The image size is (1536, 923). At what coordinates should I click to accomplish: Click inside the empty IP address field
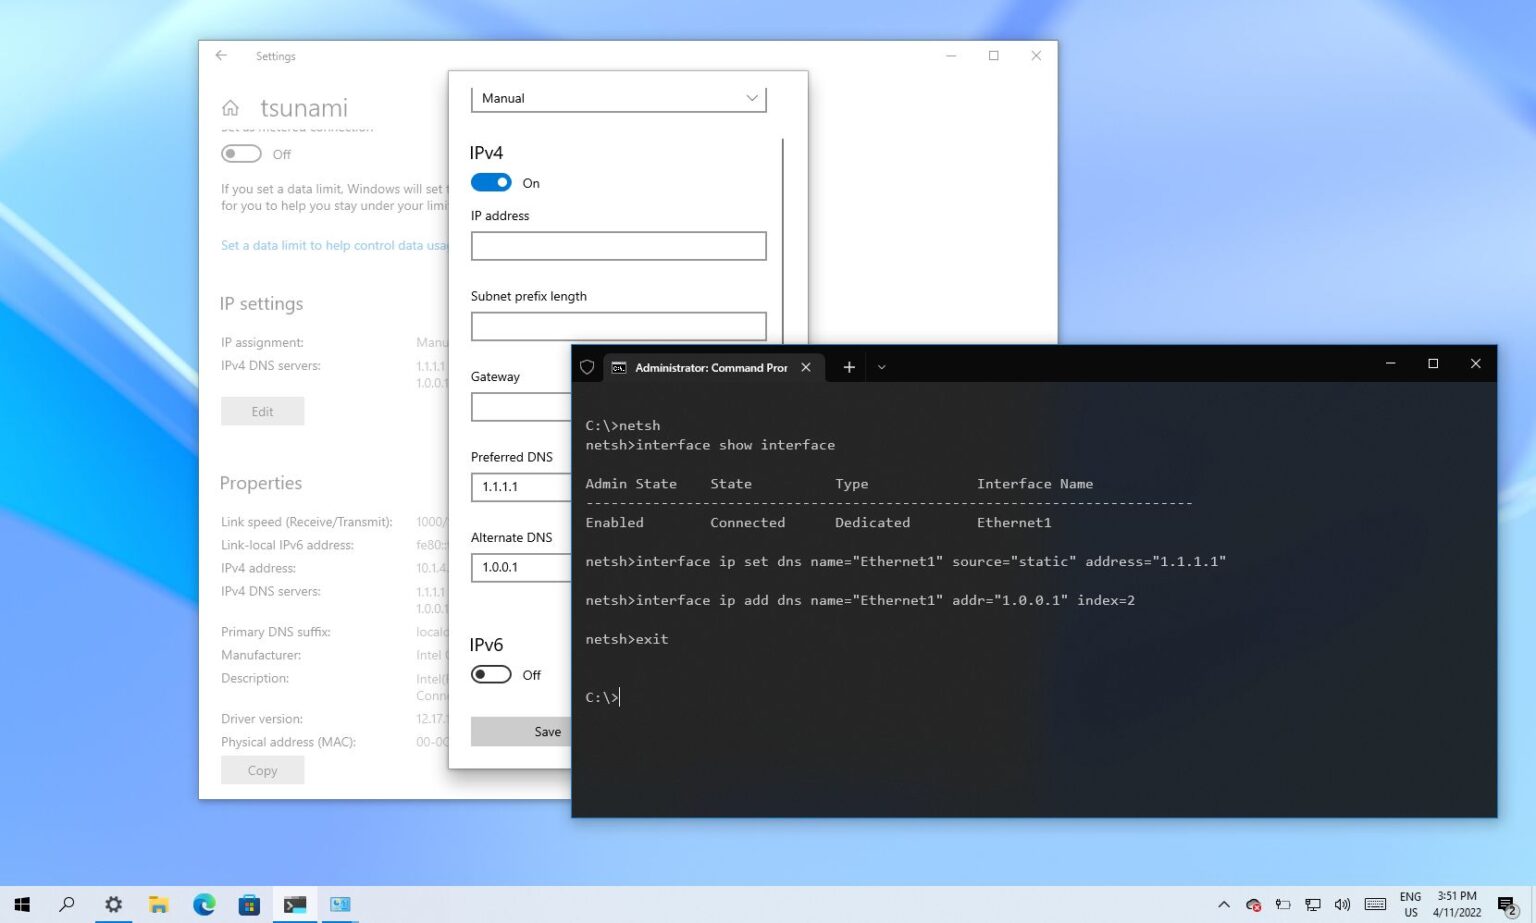point(618,245)
